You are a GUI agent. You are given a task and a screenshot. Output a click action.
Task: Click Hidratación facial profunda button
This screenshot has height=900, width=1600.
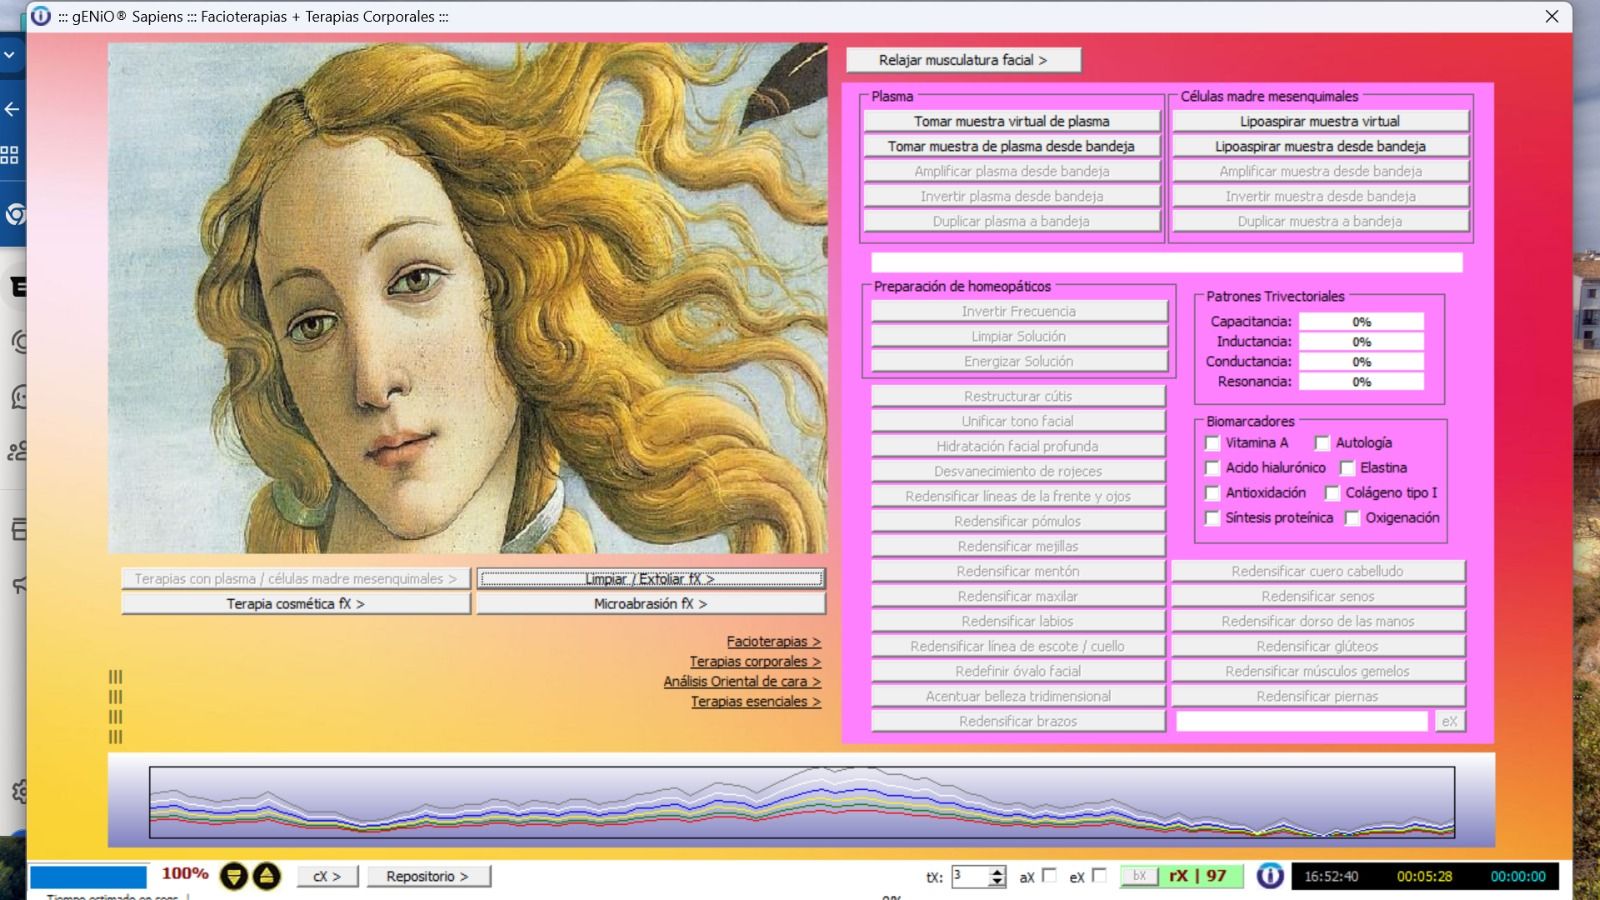click(x=1018, y=446)
